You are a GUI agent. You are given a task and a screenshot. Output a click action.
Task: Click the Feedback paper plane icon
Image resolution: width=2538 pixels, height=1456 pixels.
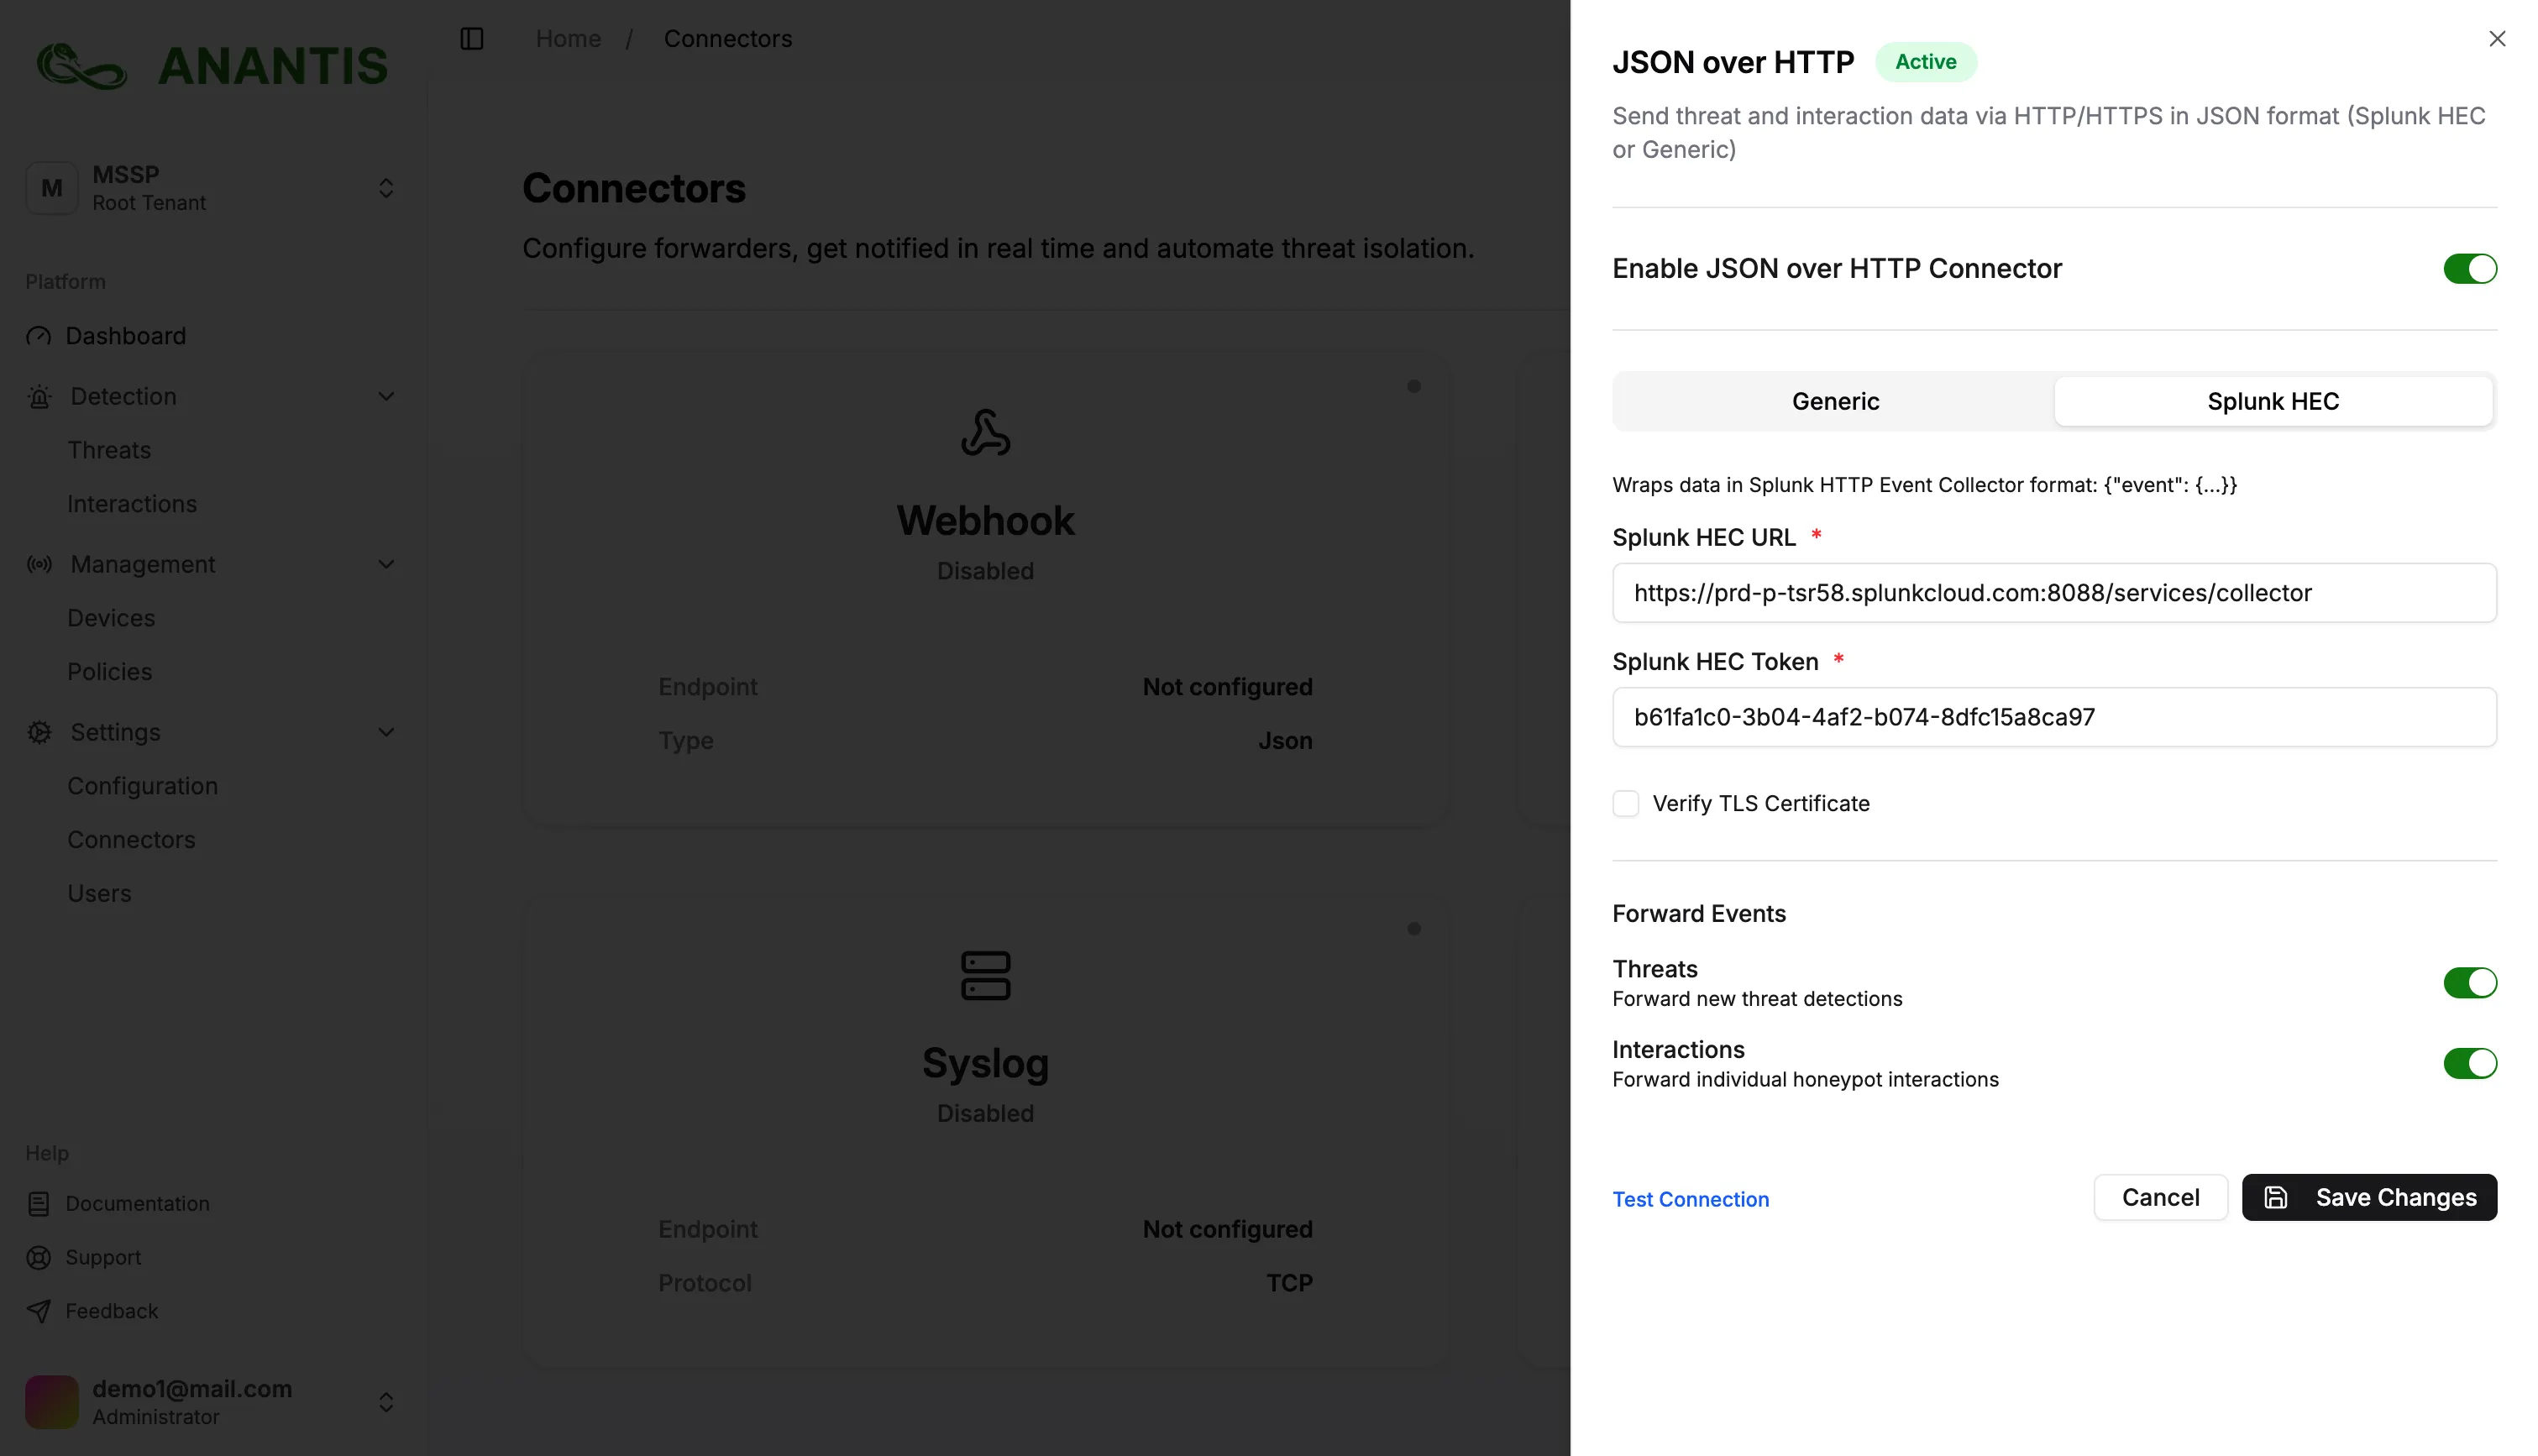[39, 1311]
